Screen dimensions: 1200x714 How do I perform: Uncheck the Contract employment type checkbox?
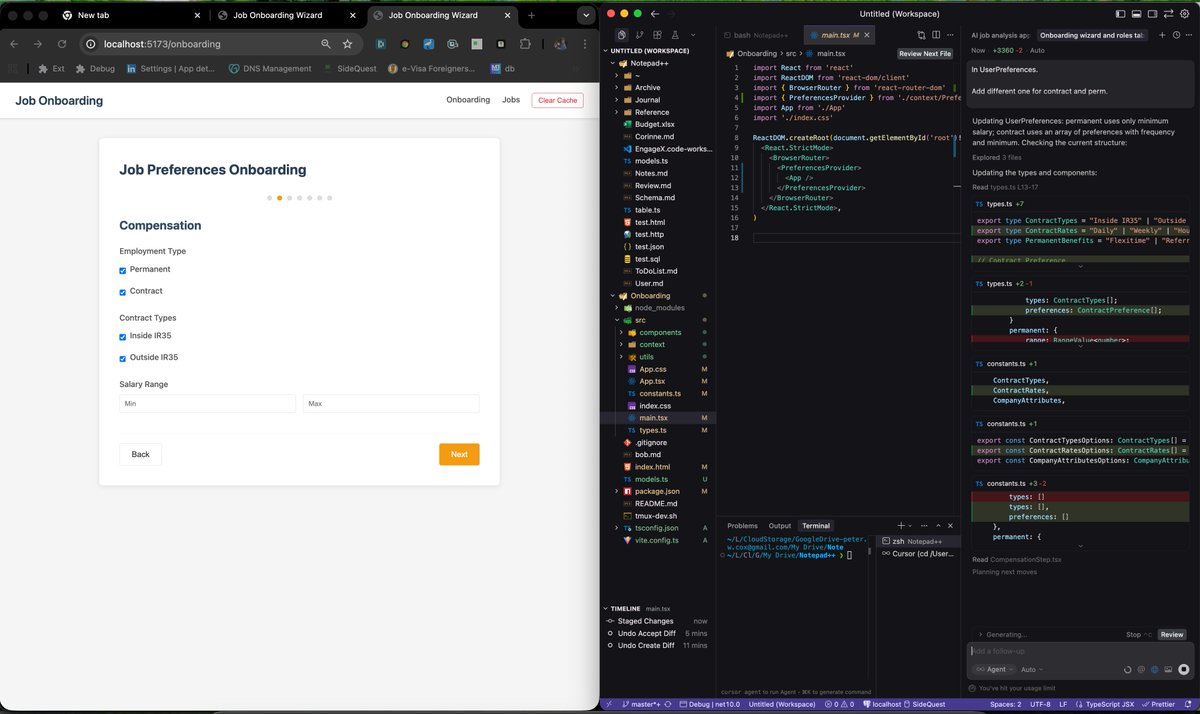click(123, 292)
